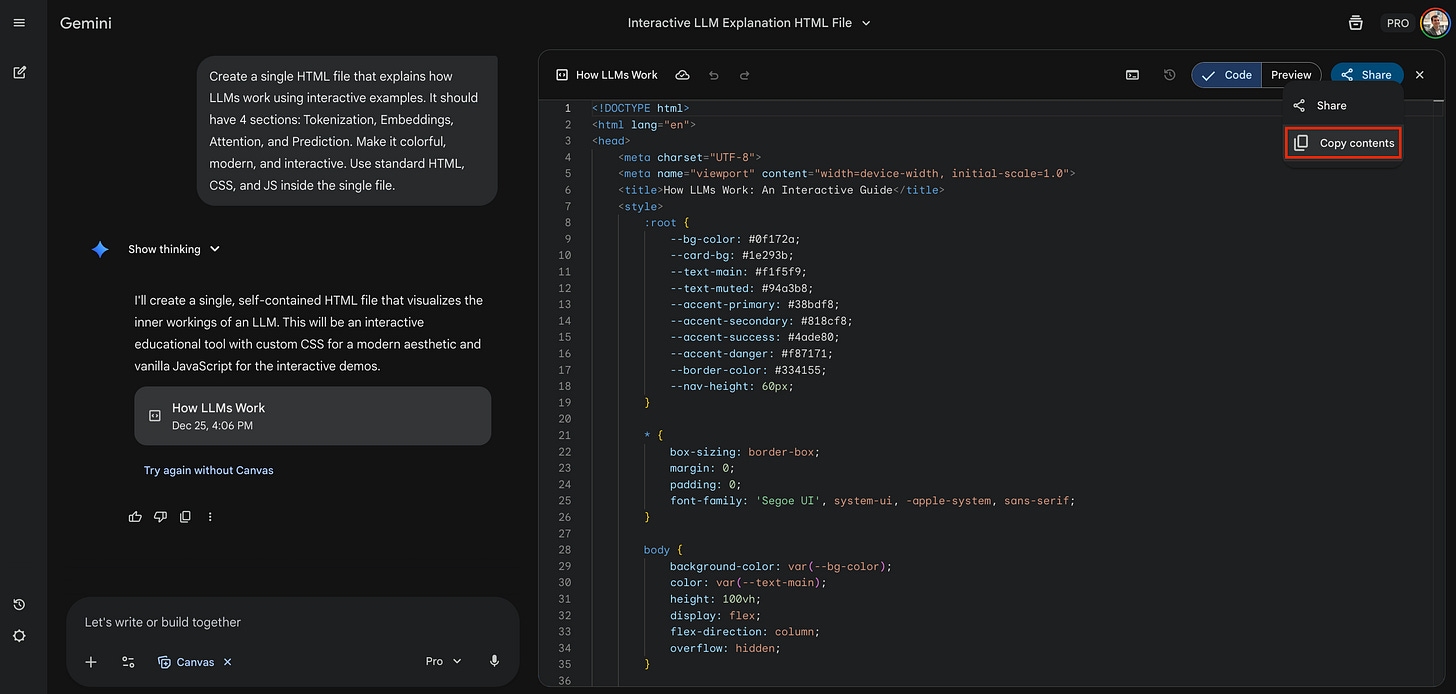Expand the Show thinking section

point(174,249)
